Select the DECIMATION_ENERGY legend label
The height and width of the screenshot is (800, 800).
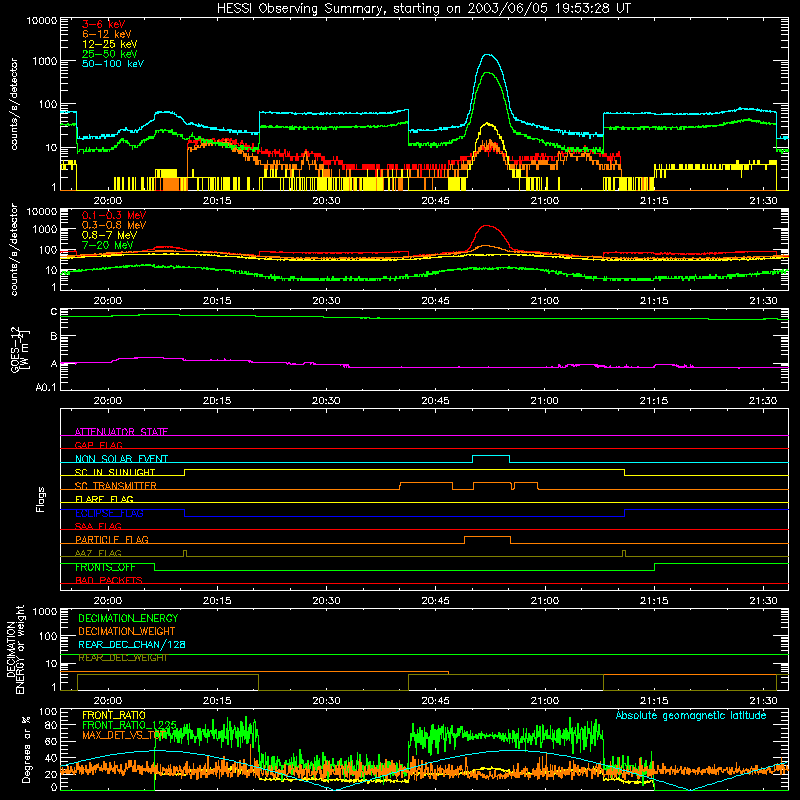[128, 618]
